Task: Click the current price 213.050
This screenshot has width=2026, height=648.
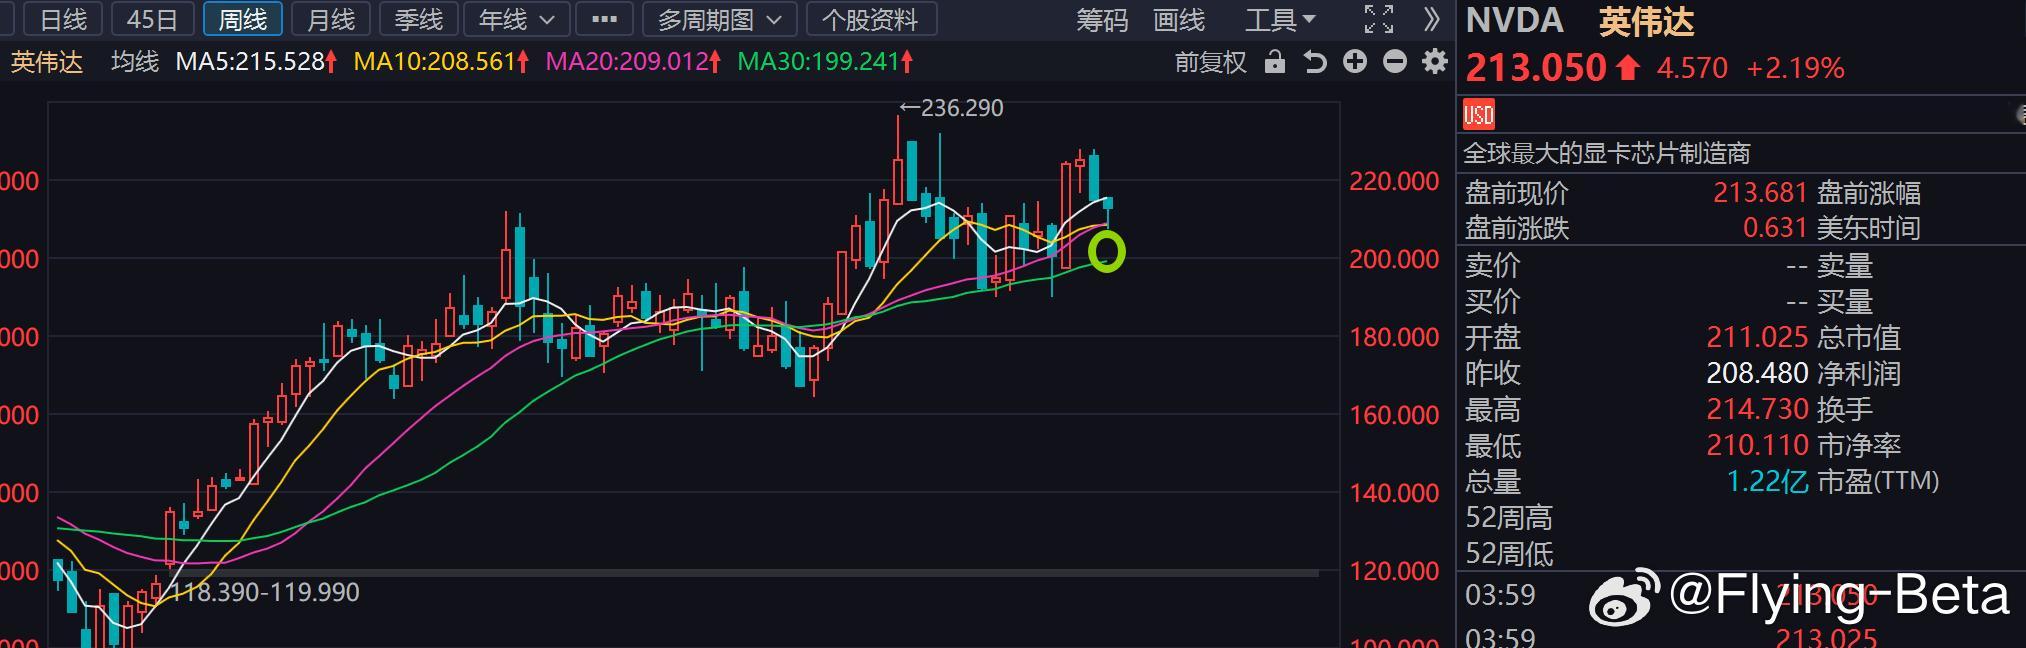Action: (1536, 68)
